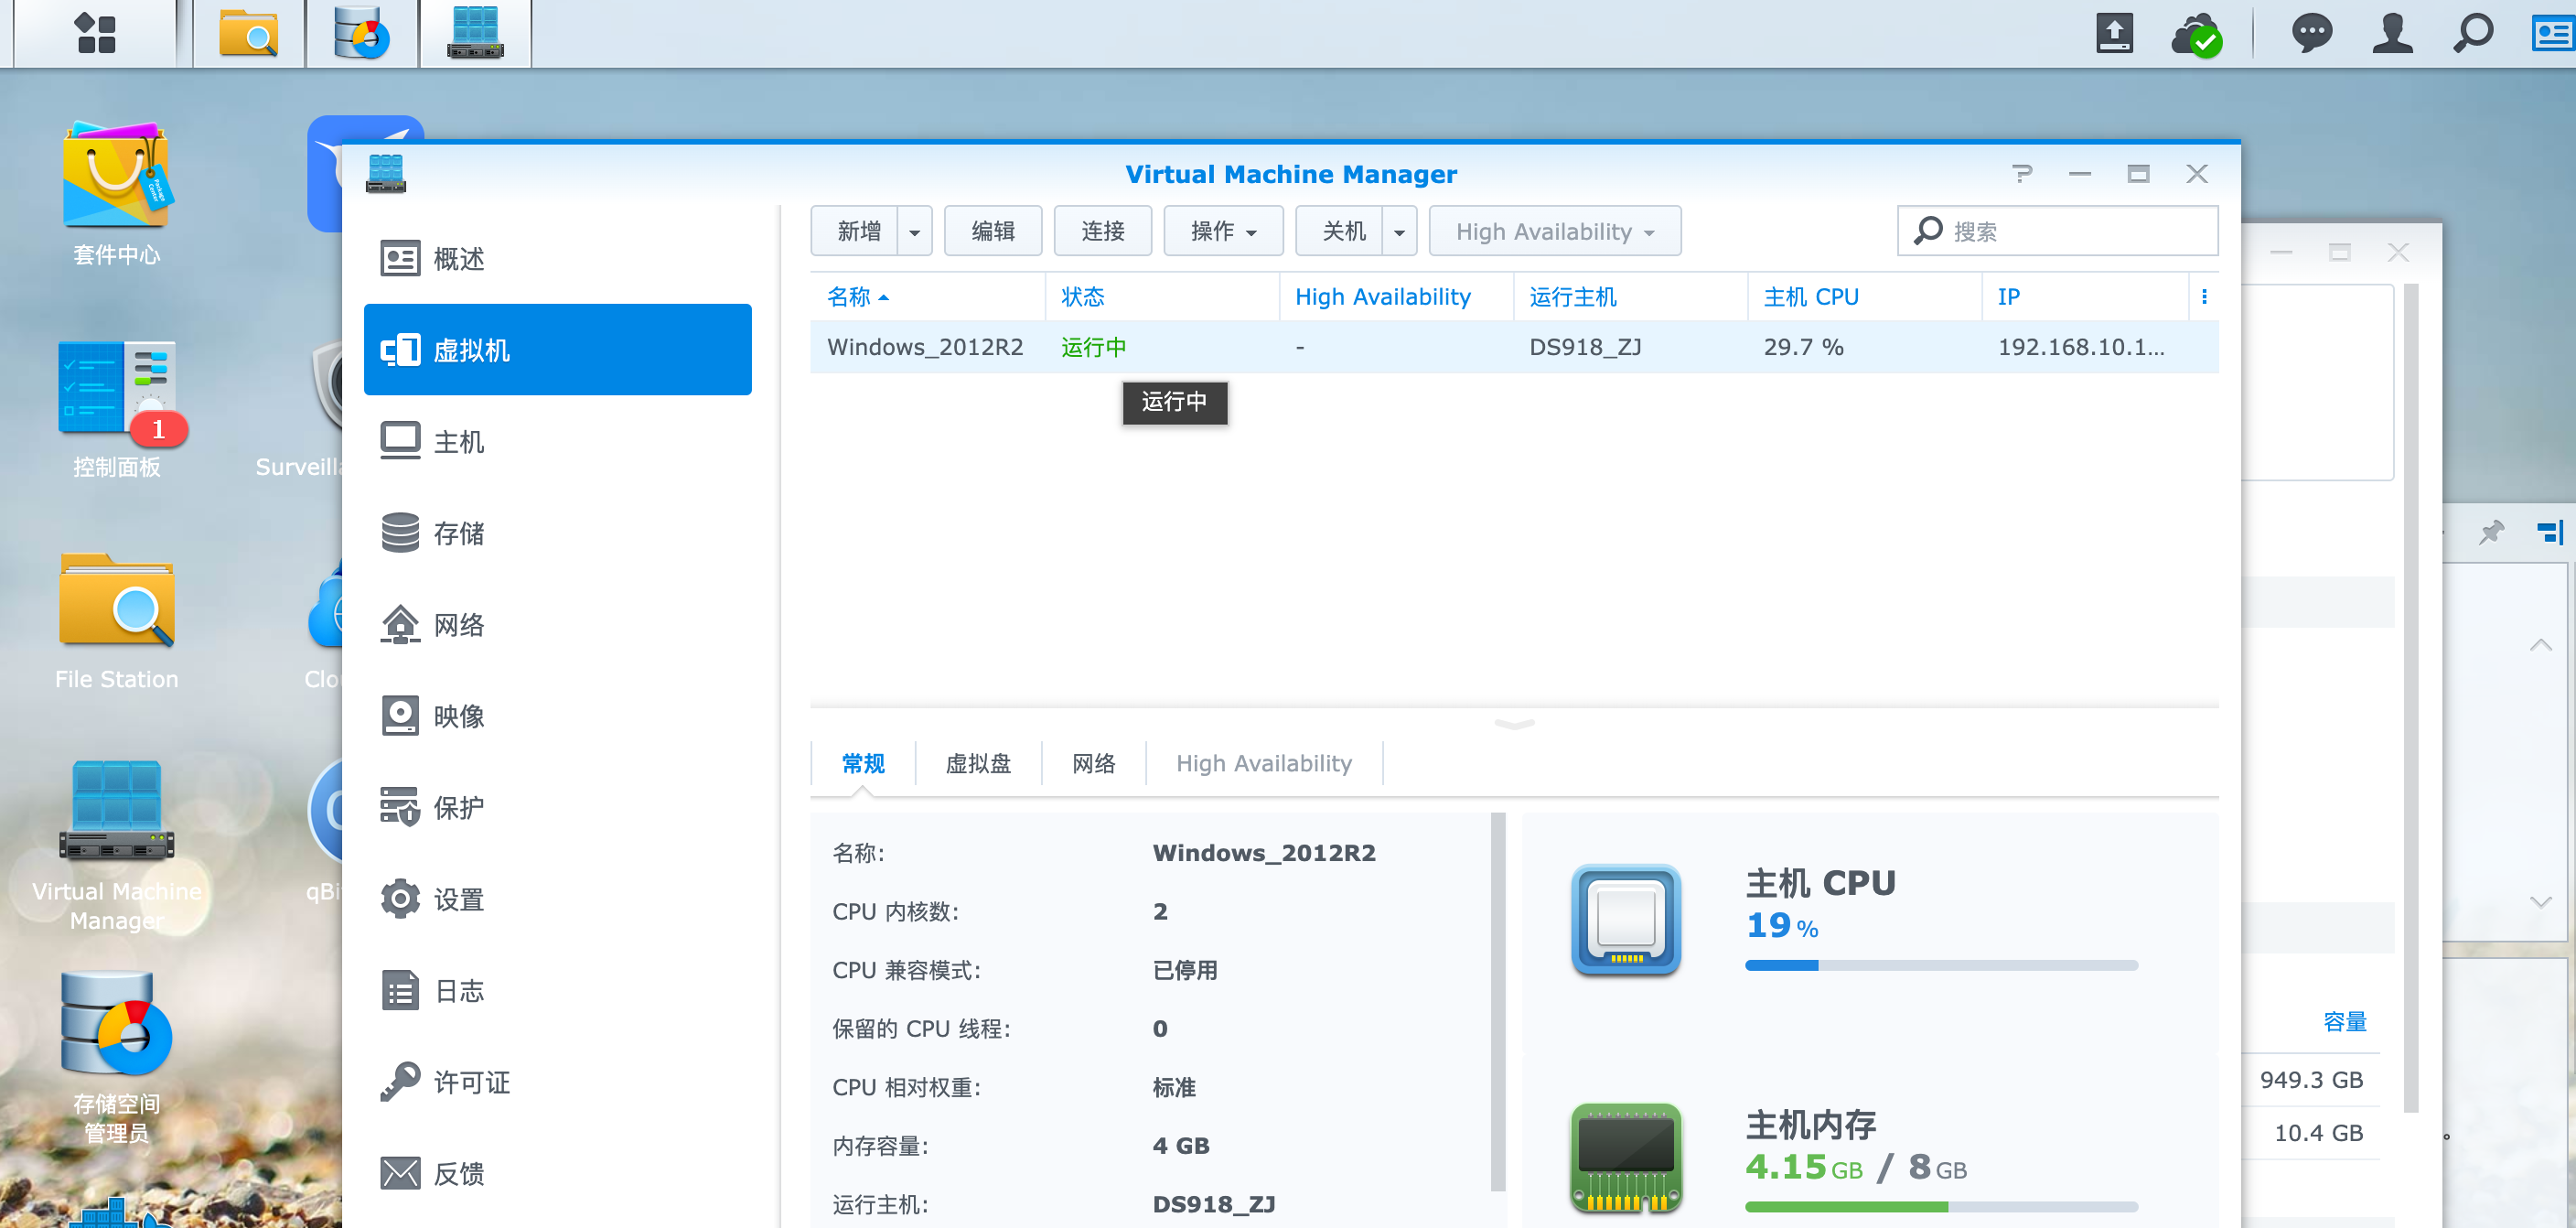The image size is (2576, 1228).
Task: Open column options three-dot menu
Action: click(x=2204, y=297)
